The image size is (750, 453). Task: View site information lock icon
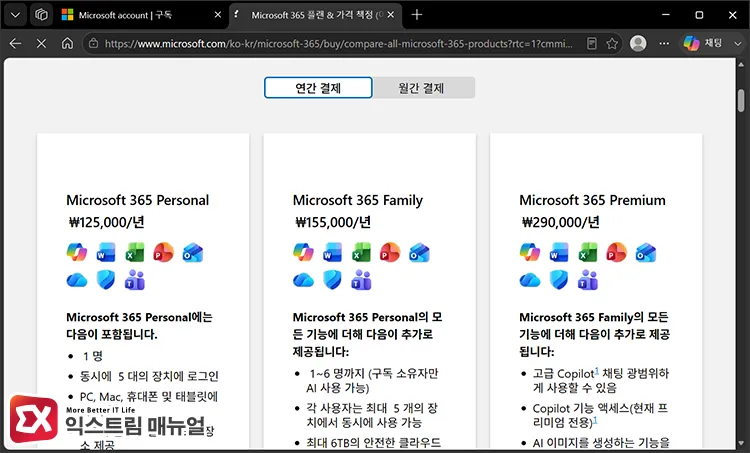point(94,44)
